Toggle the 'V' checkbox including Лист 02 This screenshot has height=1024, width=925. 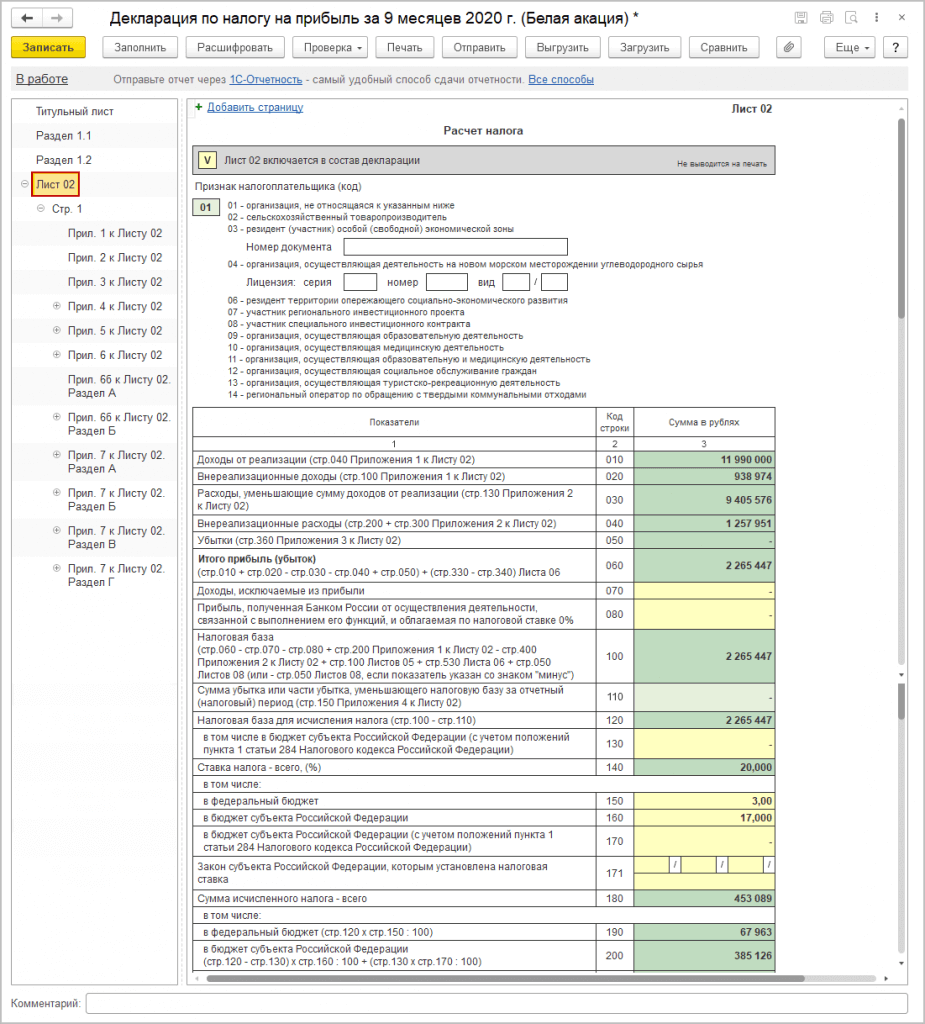point(207,160)
